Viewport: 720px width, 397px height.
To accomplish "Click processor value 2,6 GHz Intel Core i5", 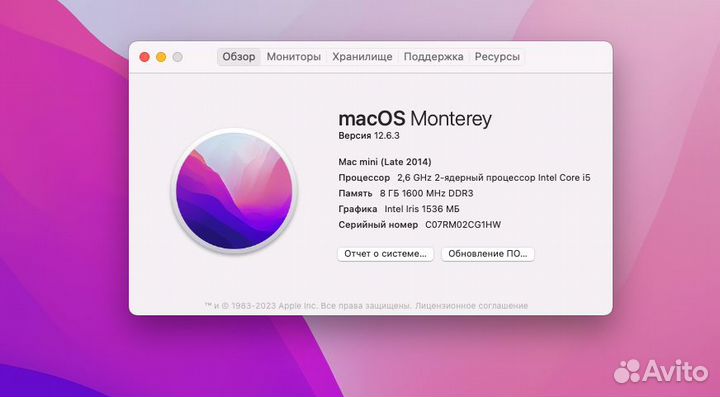I will pyautogui.click(x=494, y=178).
